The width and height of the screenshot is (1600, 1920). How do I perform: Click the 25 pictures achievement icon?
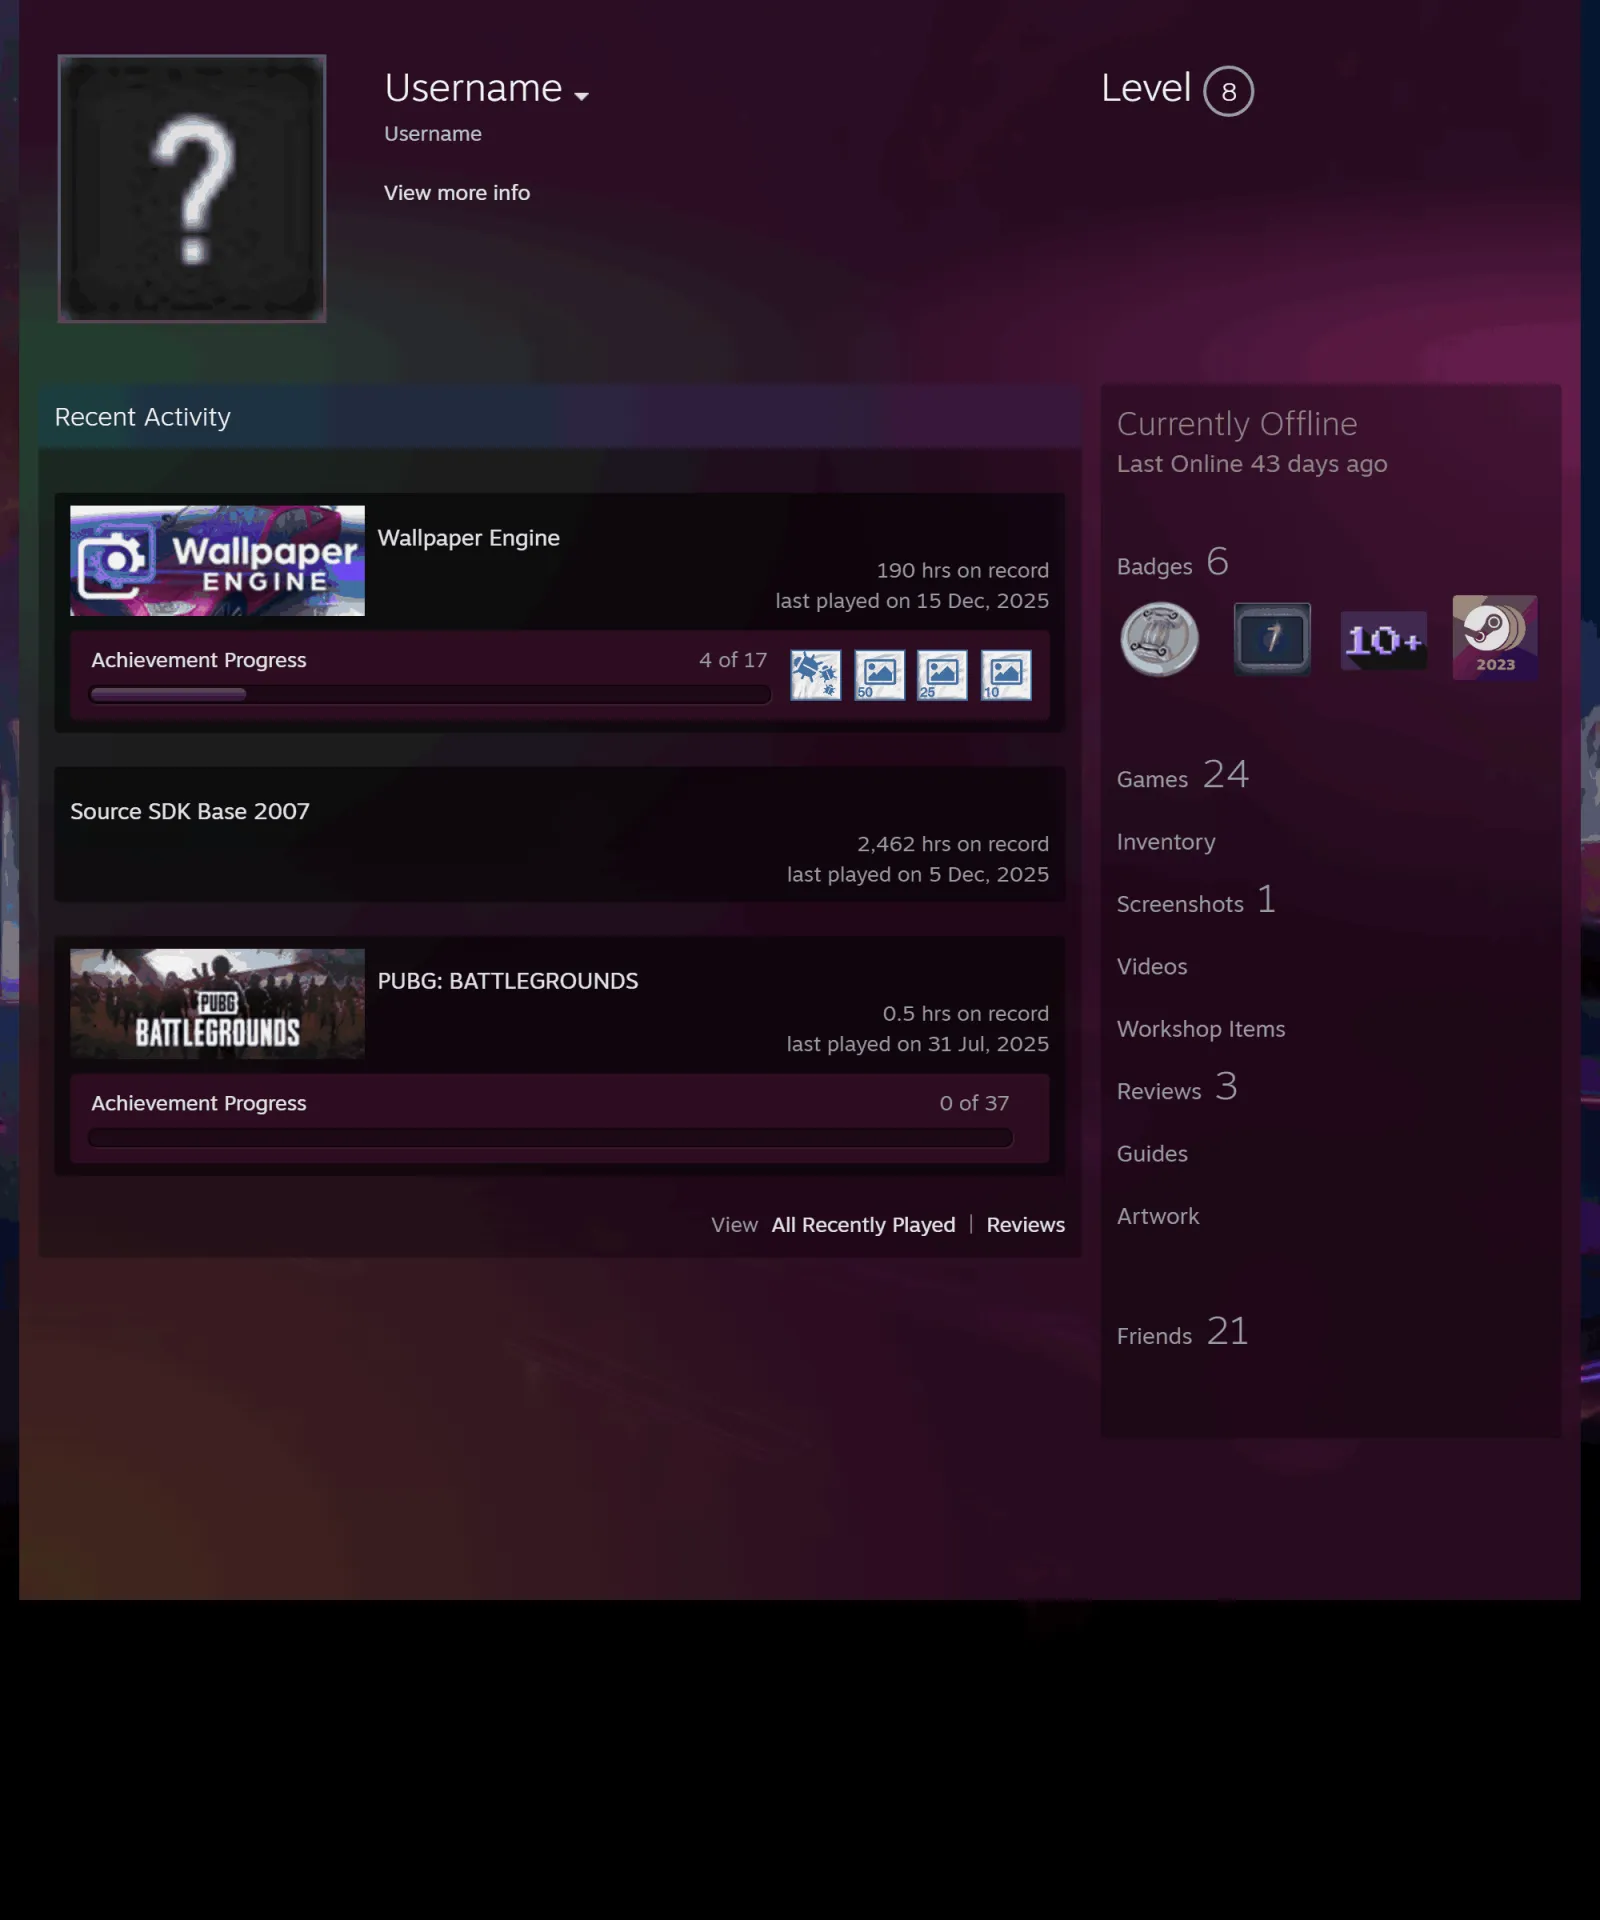tap(942, 674)
